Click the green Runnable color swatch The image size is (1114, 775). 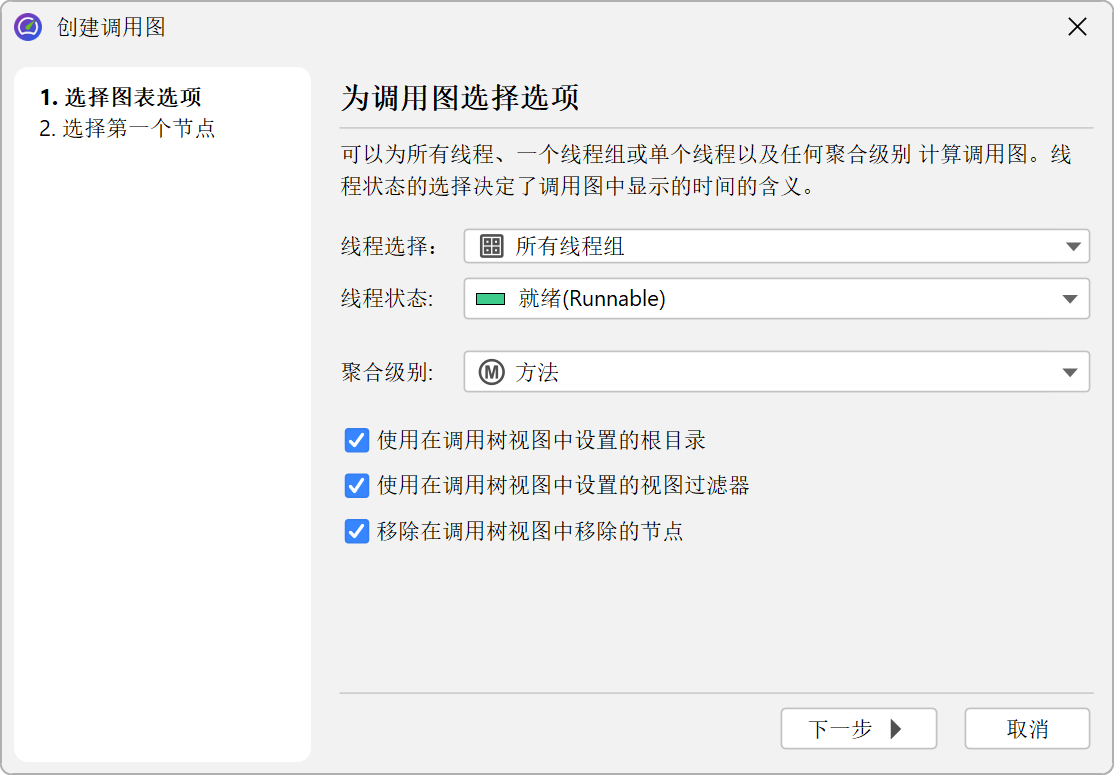[491, 298]
